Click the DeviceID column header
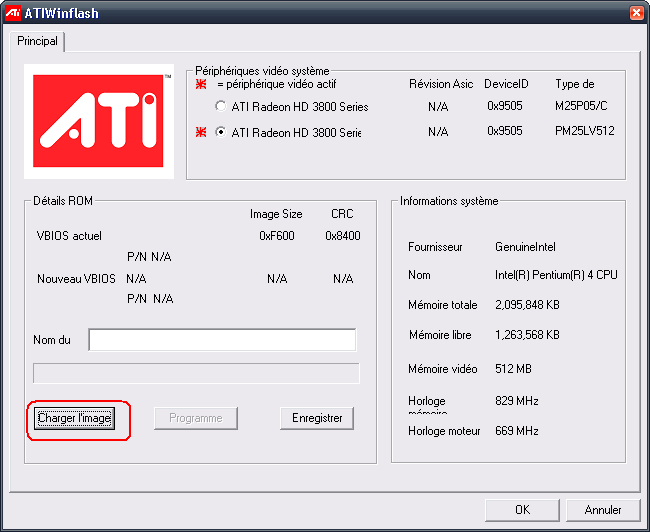 tap(507, 84)
